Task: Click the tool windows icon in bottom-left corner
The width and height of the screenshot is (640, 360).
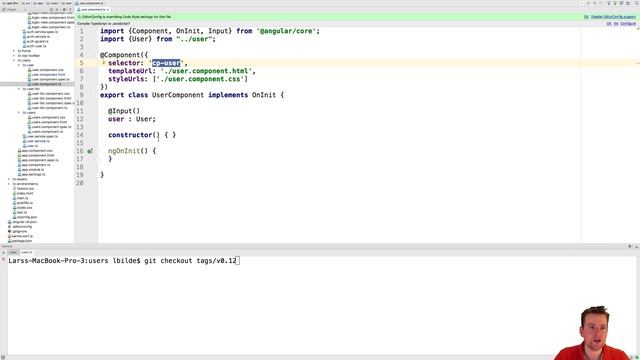Action: coord(3,357)
